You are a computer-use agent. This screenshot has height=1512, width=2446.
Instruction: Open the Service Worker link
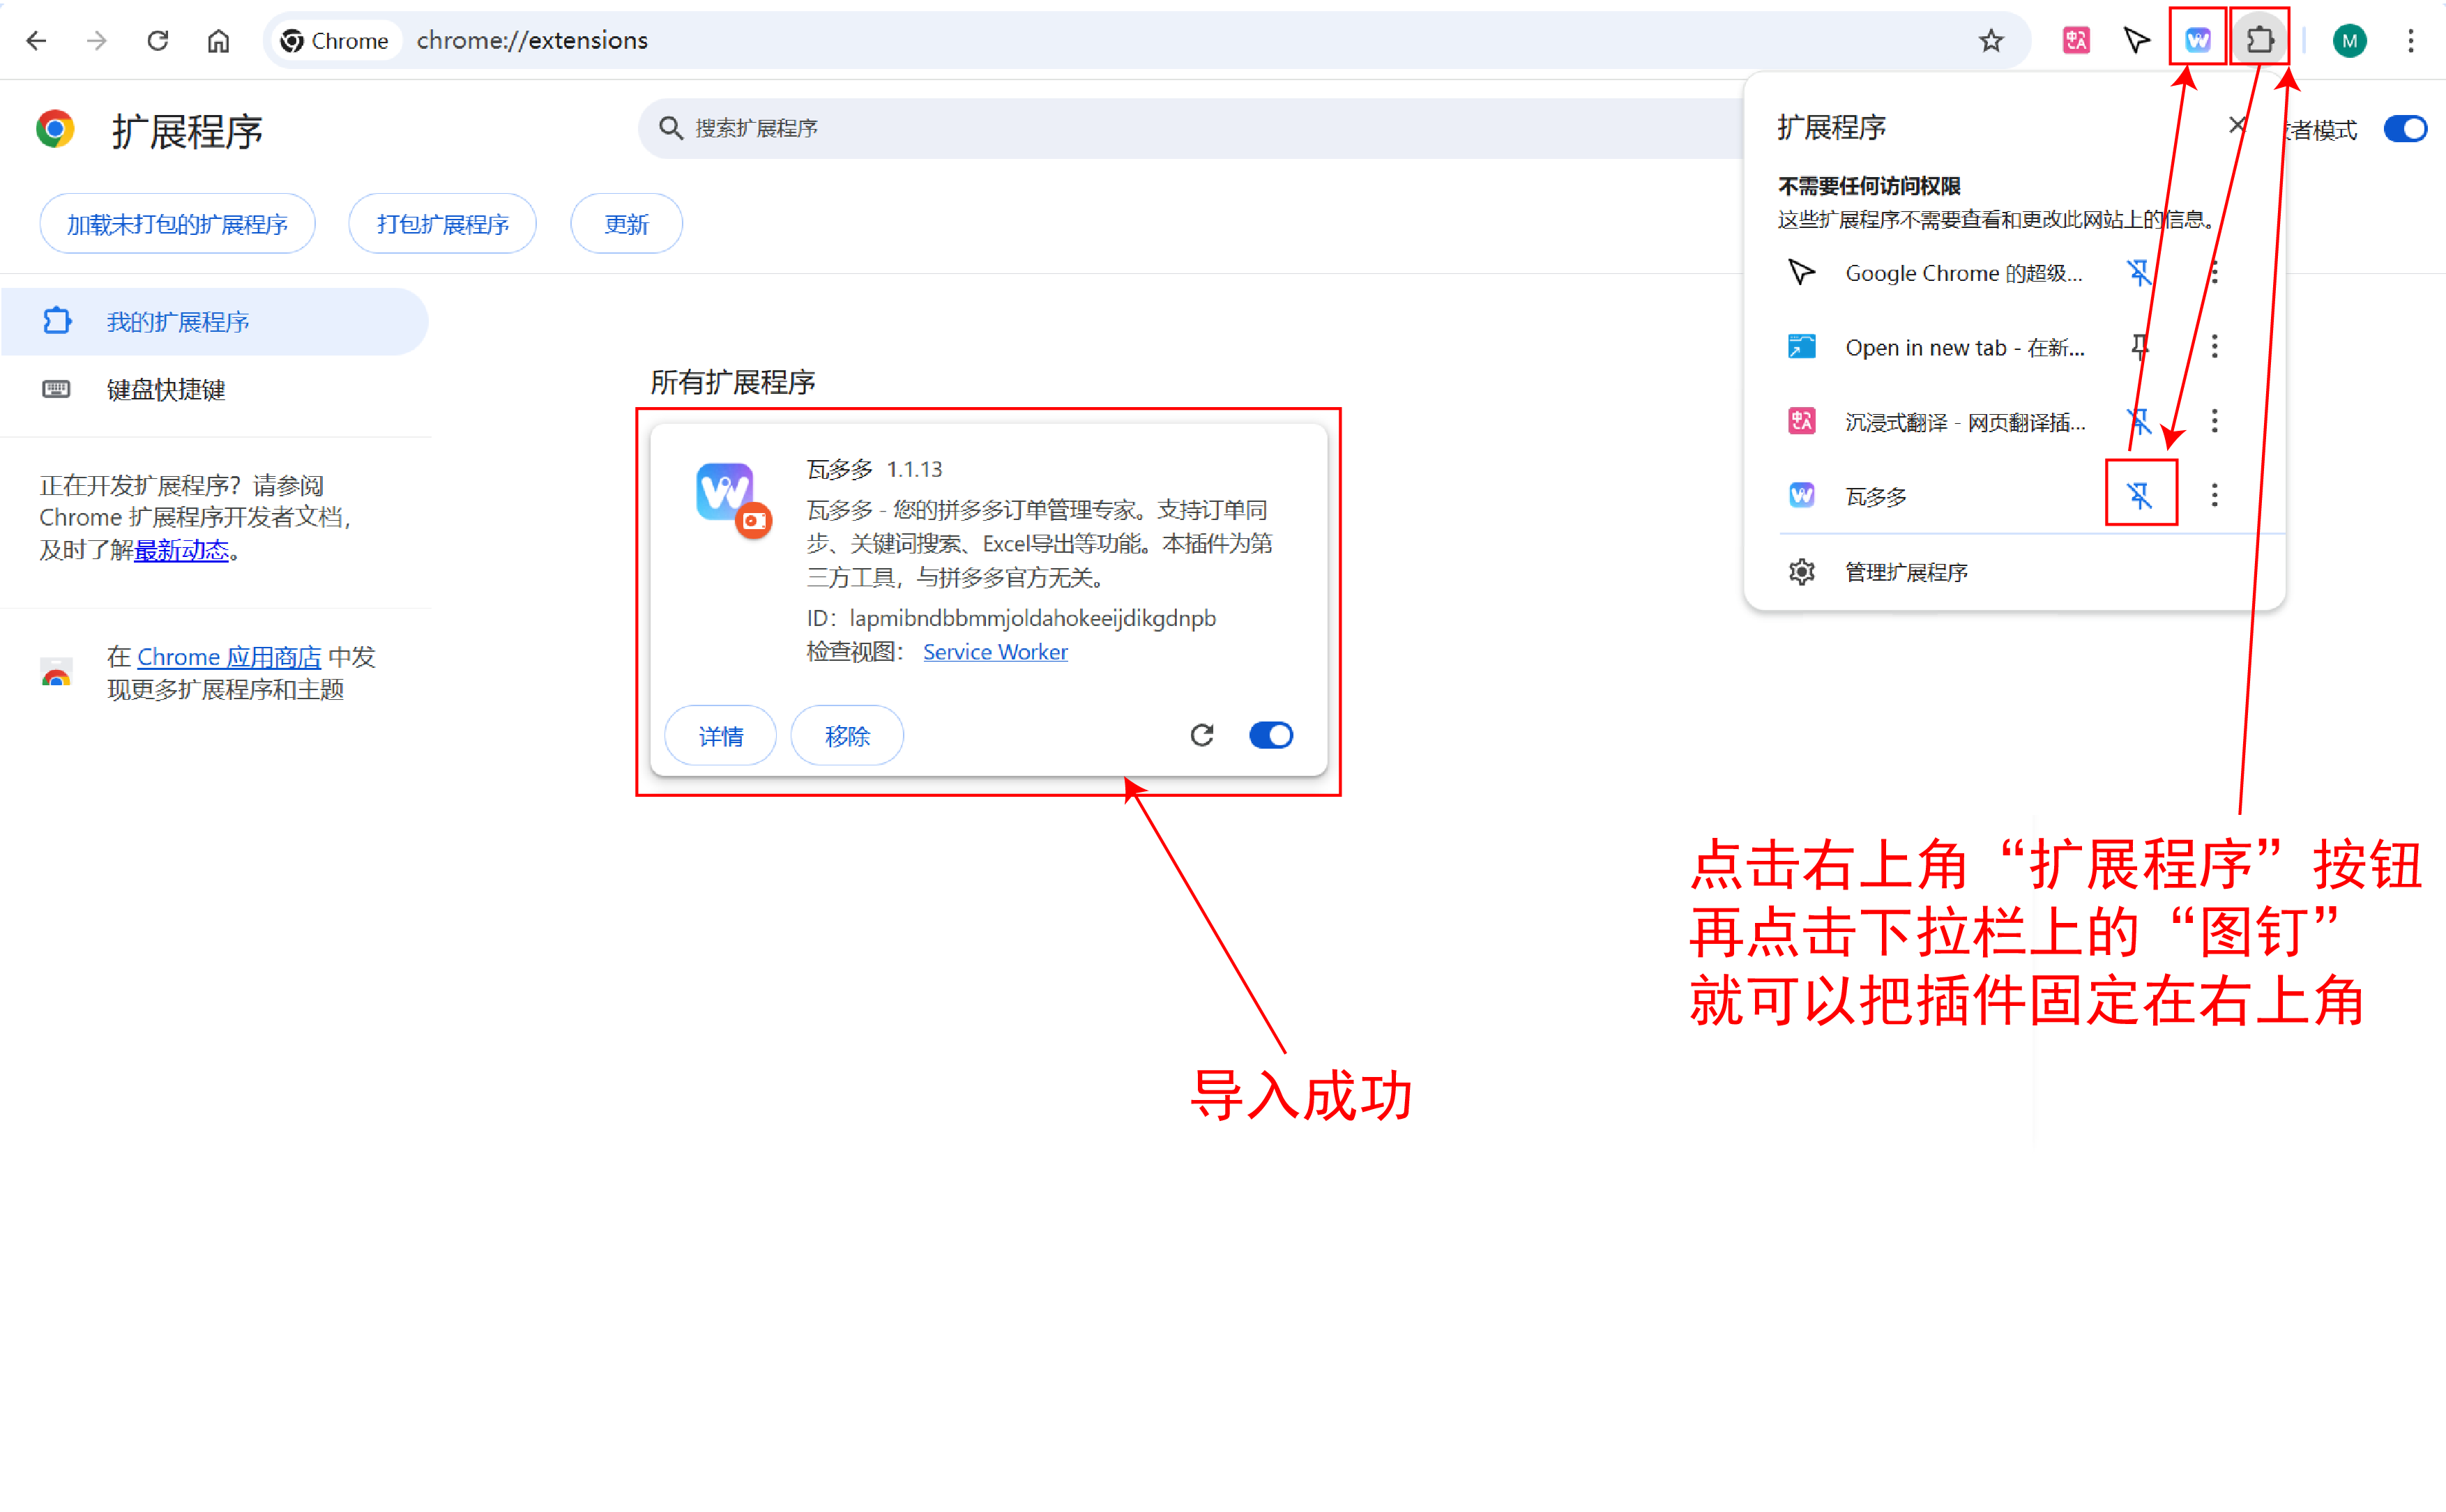995,651
